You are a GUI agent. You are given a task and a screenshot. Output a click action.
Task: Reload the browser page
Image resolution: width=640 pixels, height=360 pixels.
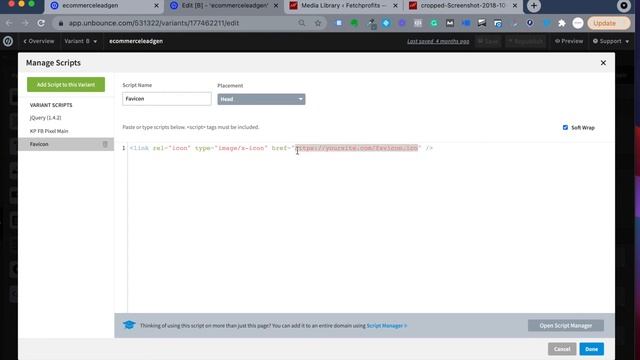pos(41,23)
